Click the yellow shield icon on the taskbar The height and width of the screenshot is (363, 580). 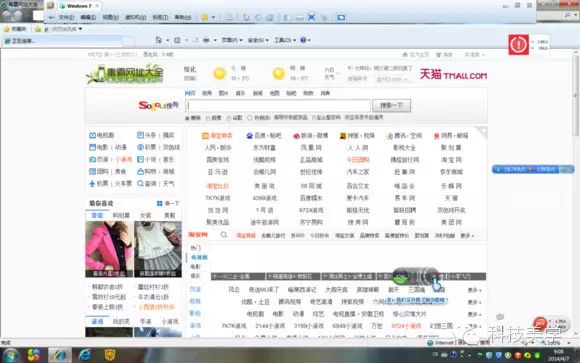(110, 355)
